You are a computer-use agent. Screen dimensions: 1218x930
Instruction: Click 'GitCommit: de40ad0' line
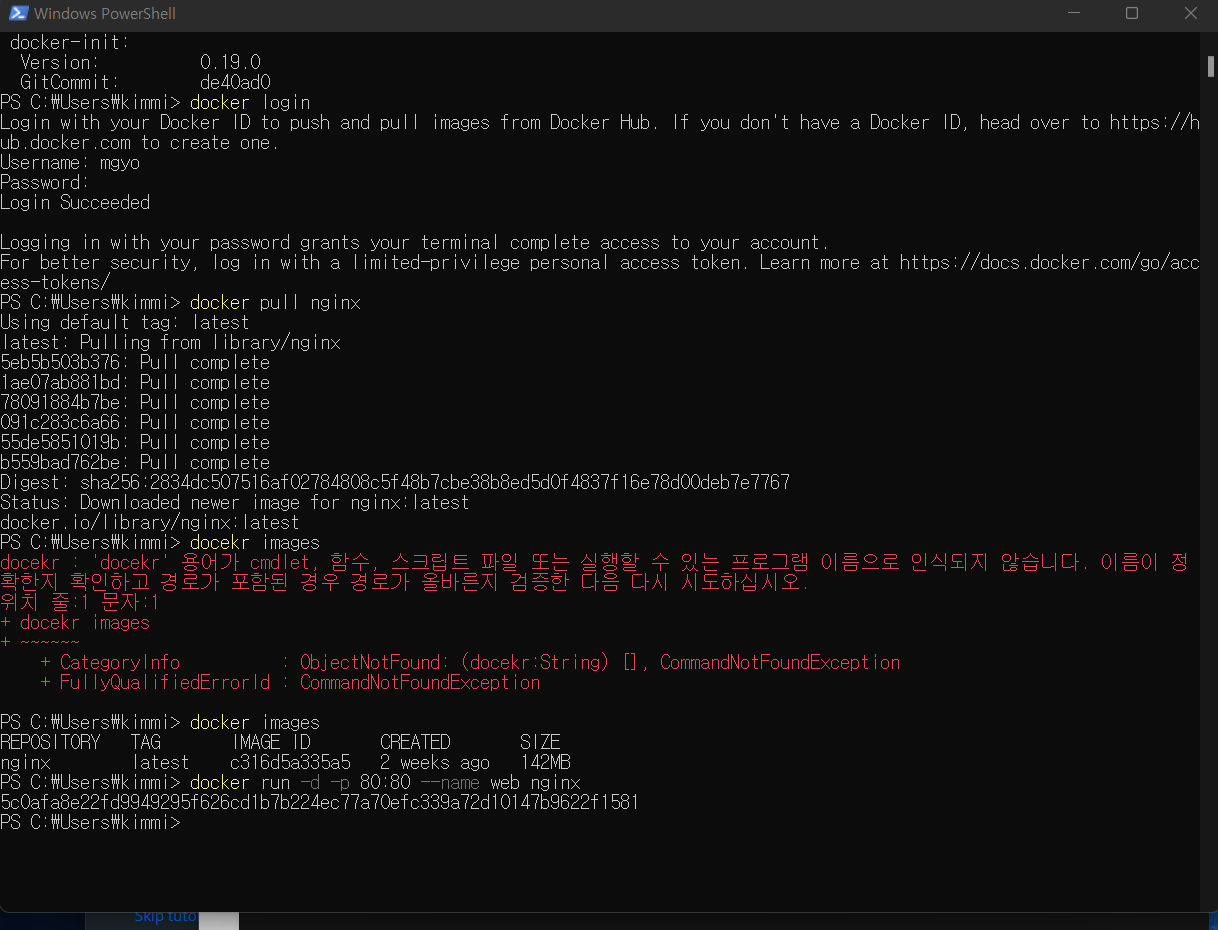pyautogui.click(x=145, y=82)
